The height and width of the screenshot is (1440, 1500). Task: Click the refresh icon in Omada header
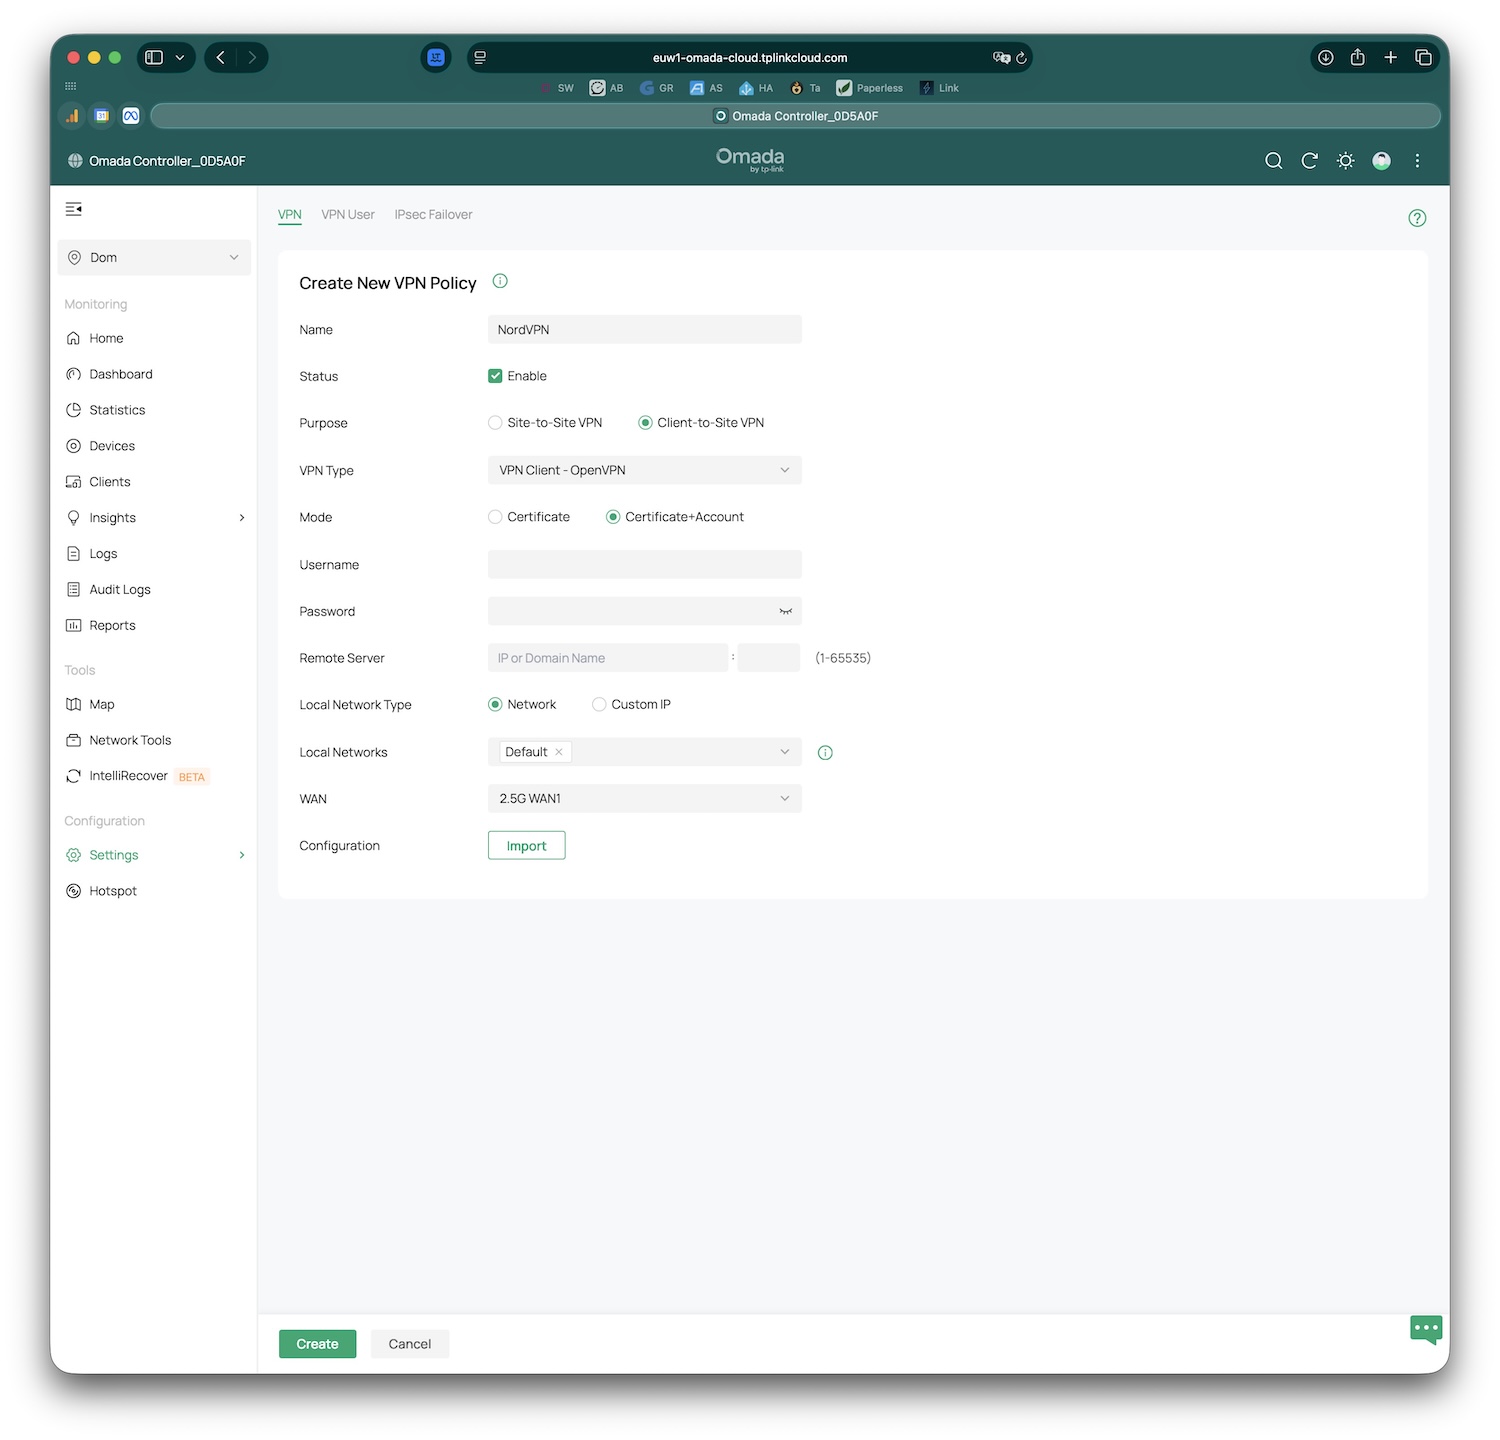coord(1309,161)
